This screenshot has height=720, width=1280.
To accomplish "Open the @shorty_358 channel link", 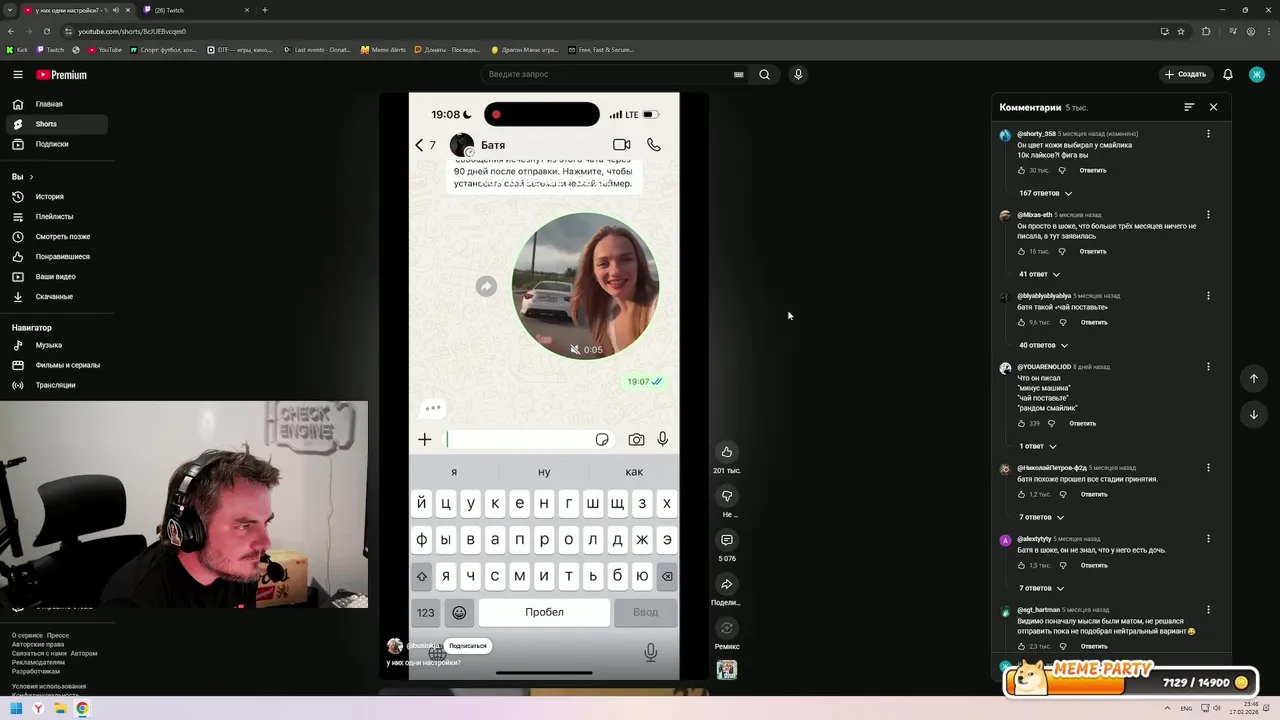I will click(1036, 134).
